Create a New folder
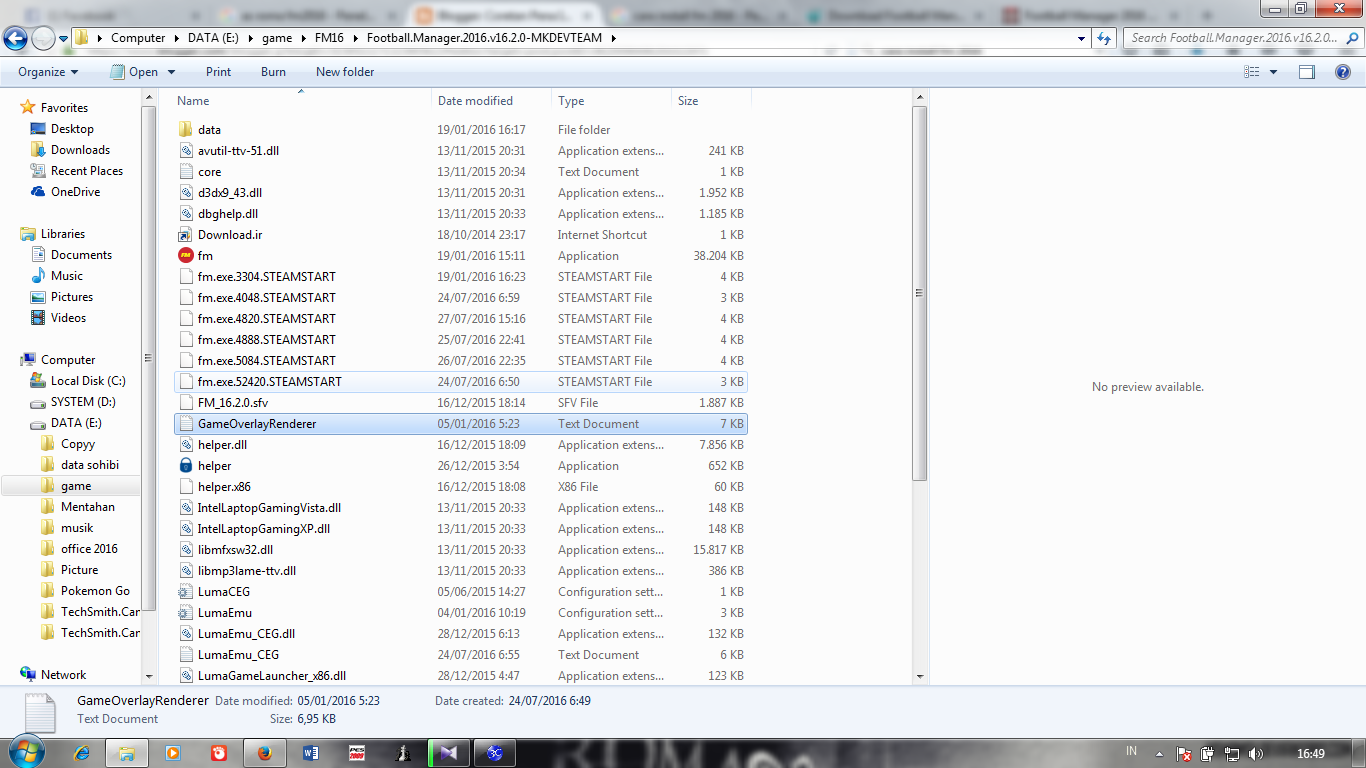The height and width of the screenshot is (768, 1366). 345,72
